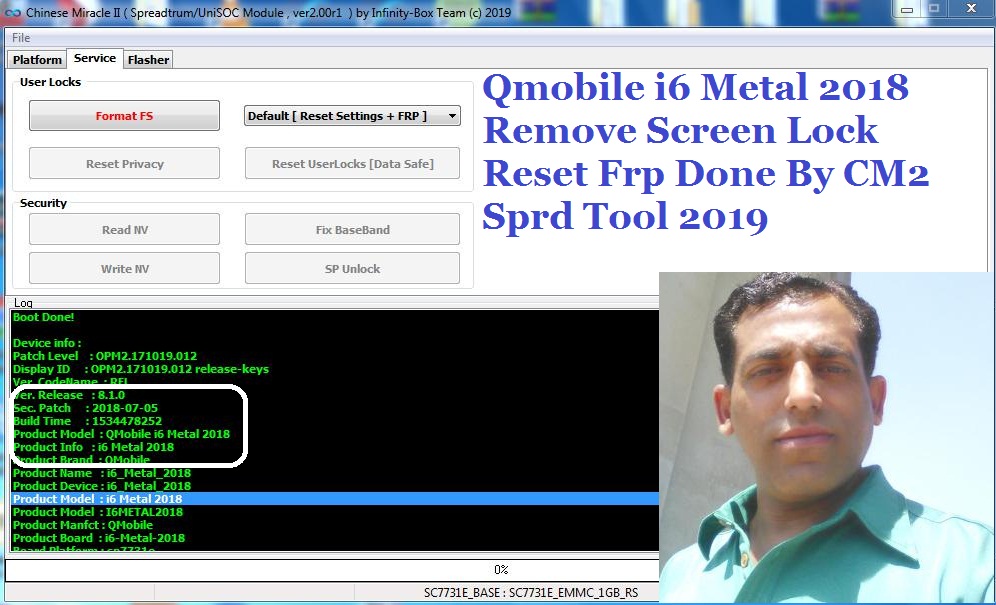Click log line Product Board : i6-Metal-2018
The height and width of the screenshot is (605, 996).
pyautogui.click(x=98, y=538)
